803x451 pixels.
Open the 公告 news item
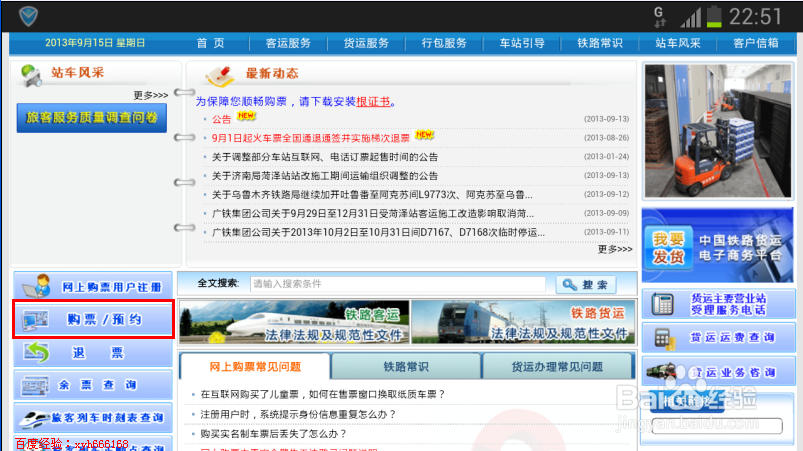tap(221, 119)
